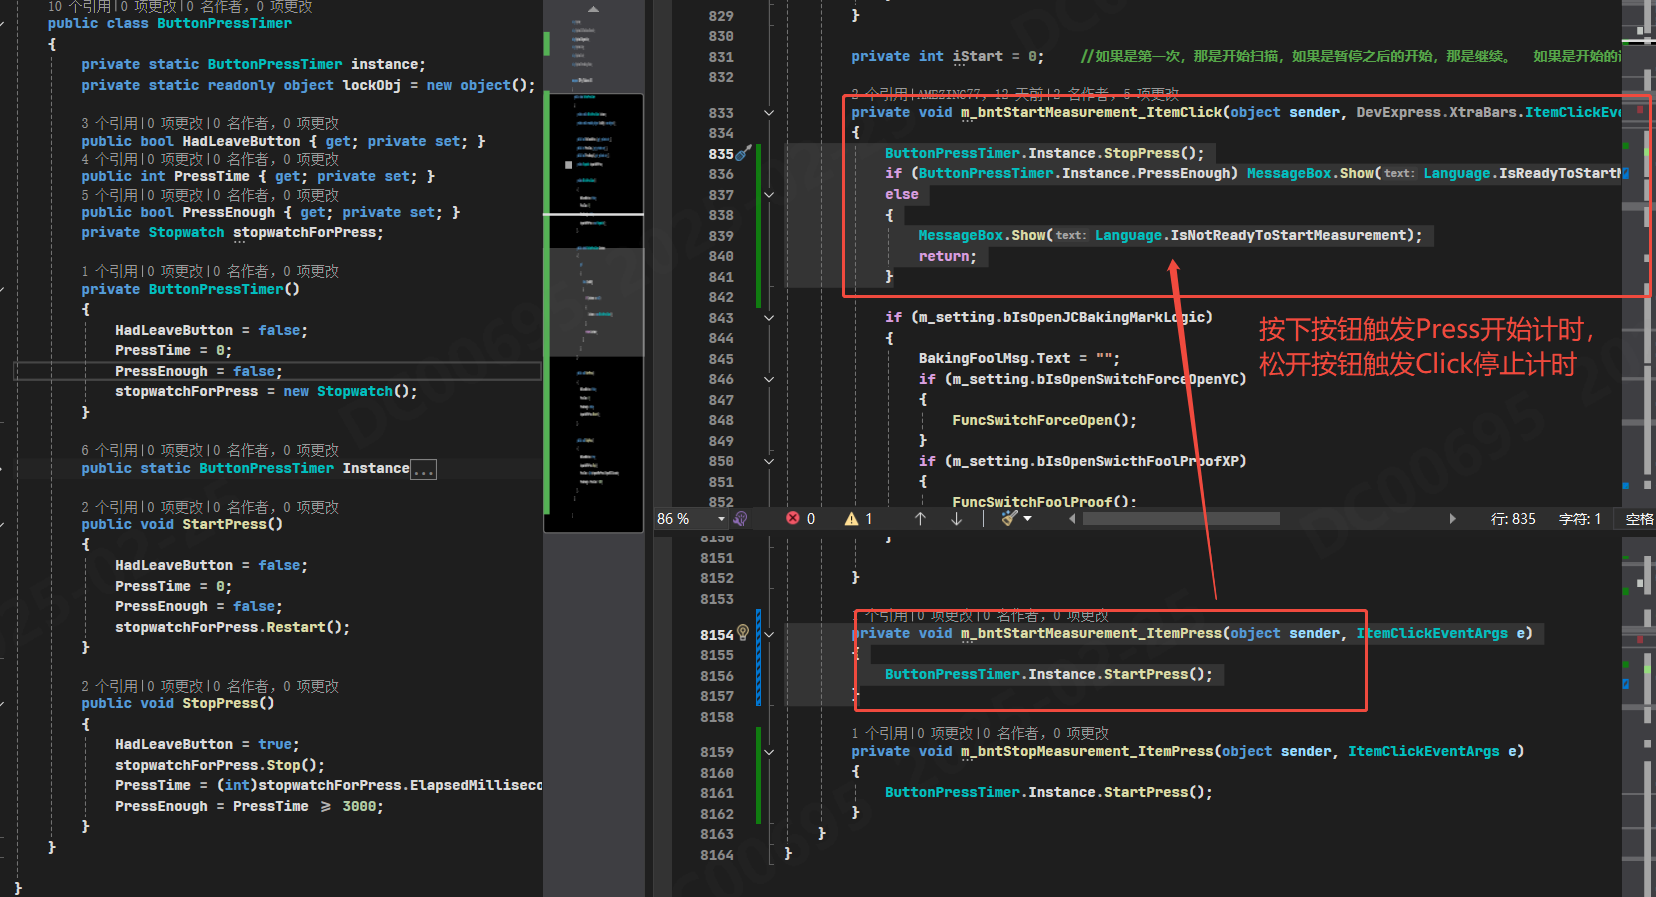
Task: Click the references CodeLens above PressEnough property
Action: [210, 195]
